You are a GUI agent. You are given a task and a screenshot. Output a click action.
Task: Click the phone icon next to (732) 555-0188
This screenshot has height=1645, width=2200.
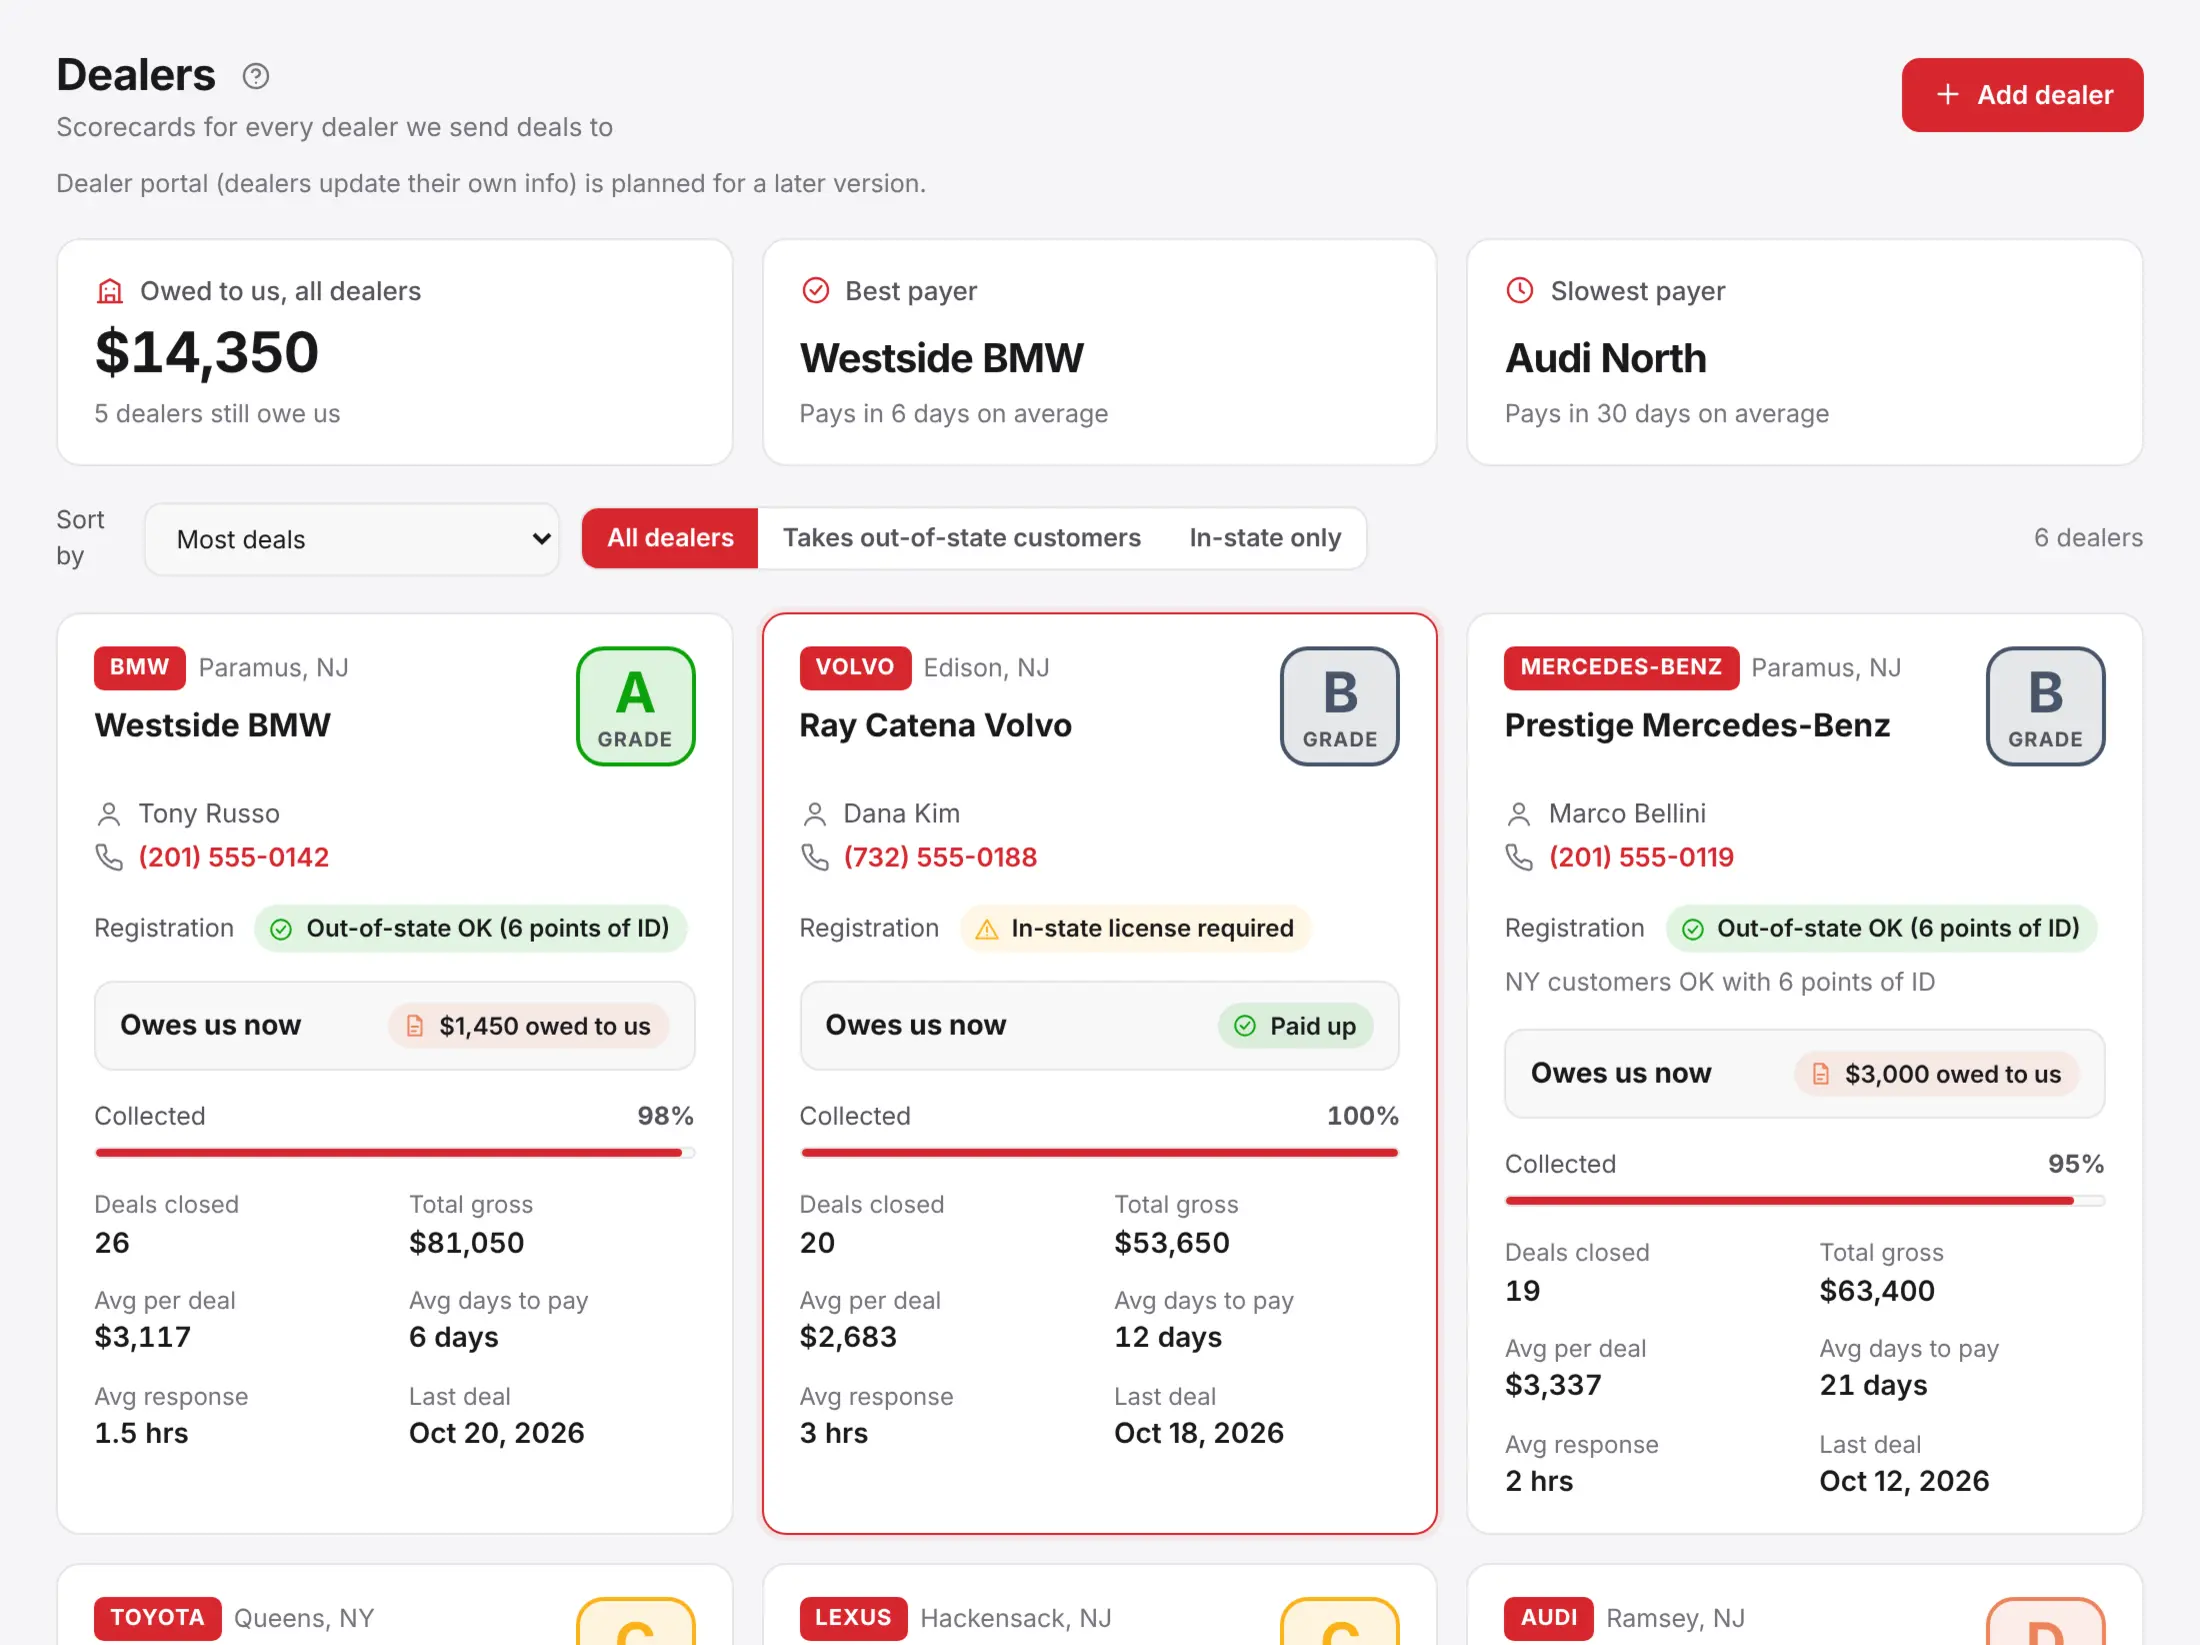[x=815, y=857]
